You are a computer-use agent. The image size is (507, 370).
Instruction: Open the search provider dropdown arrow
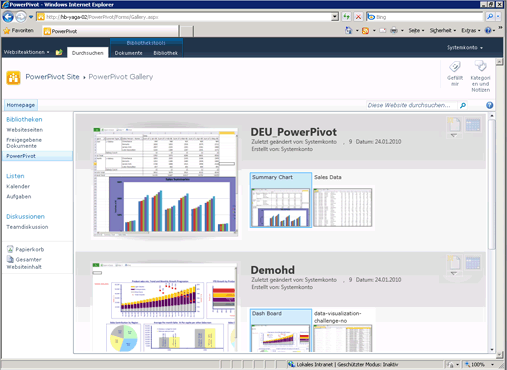click(x=498, y=17)
